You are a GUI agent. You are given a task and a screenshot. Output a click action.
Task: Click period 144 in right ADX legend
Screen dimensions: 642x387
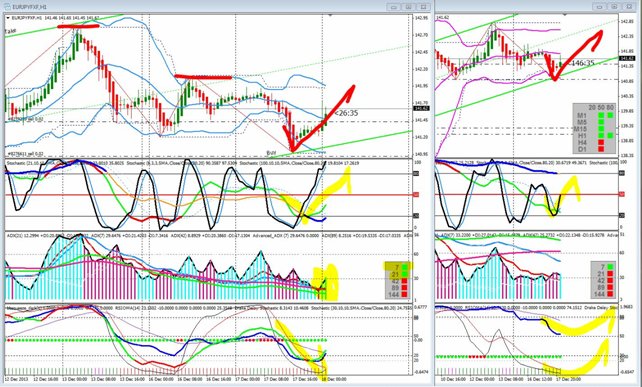599,294
